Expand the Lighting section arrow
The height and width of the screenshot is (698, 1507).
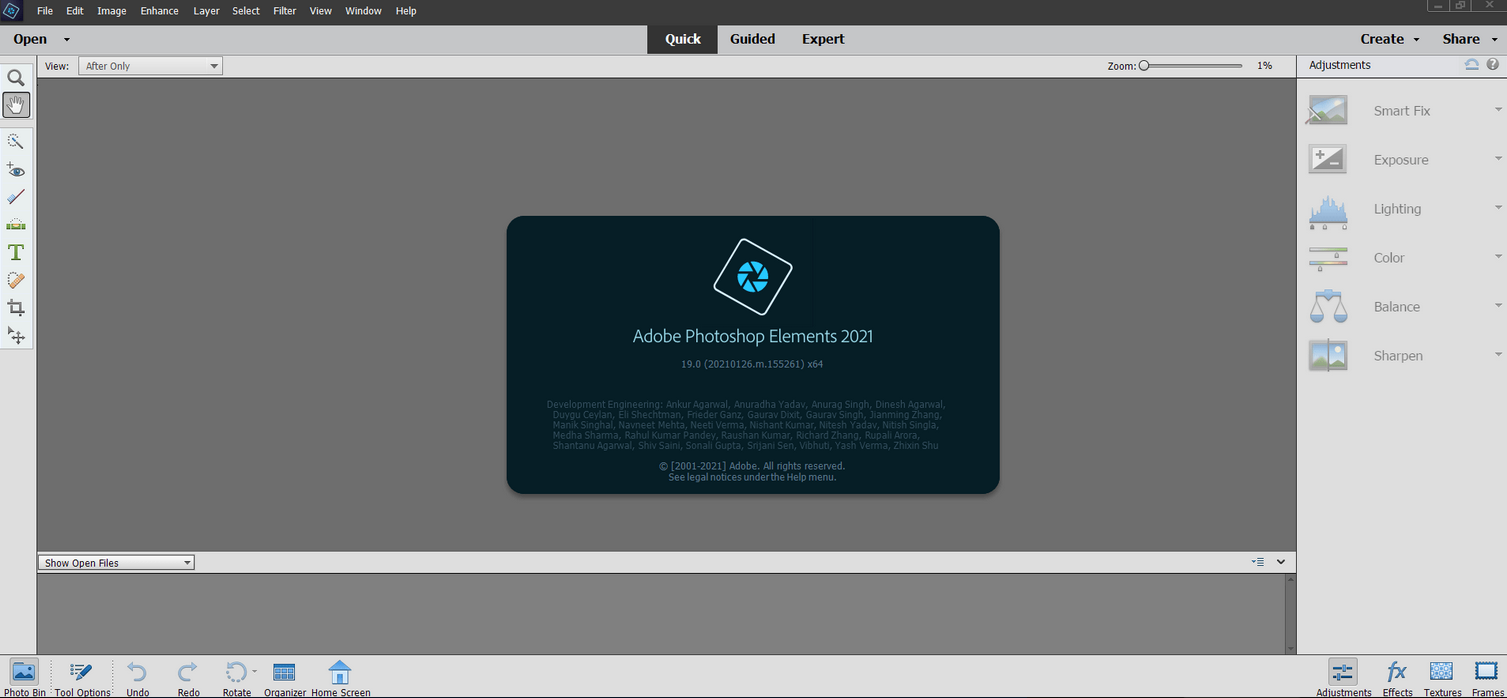(x=1498, y=207)
